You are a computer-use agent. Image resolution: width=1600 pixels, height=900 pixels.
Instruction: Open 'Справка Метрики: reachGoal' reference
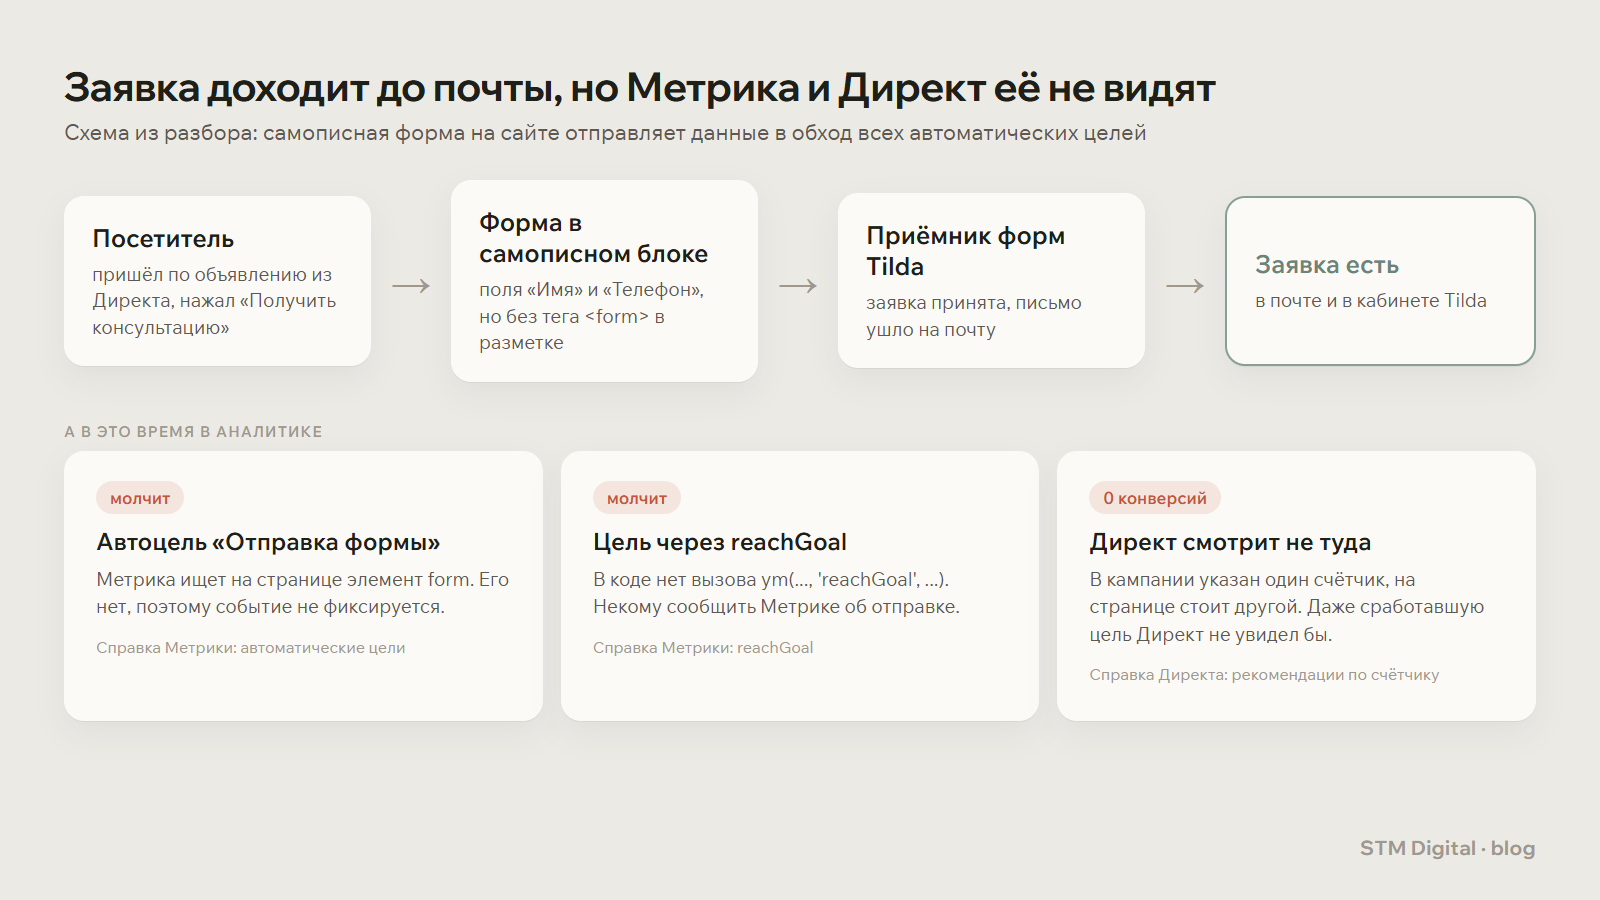point(703,648)
